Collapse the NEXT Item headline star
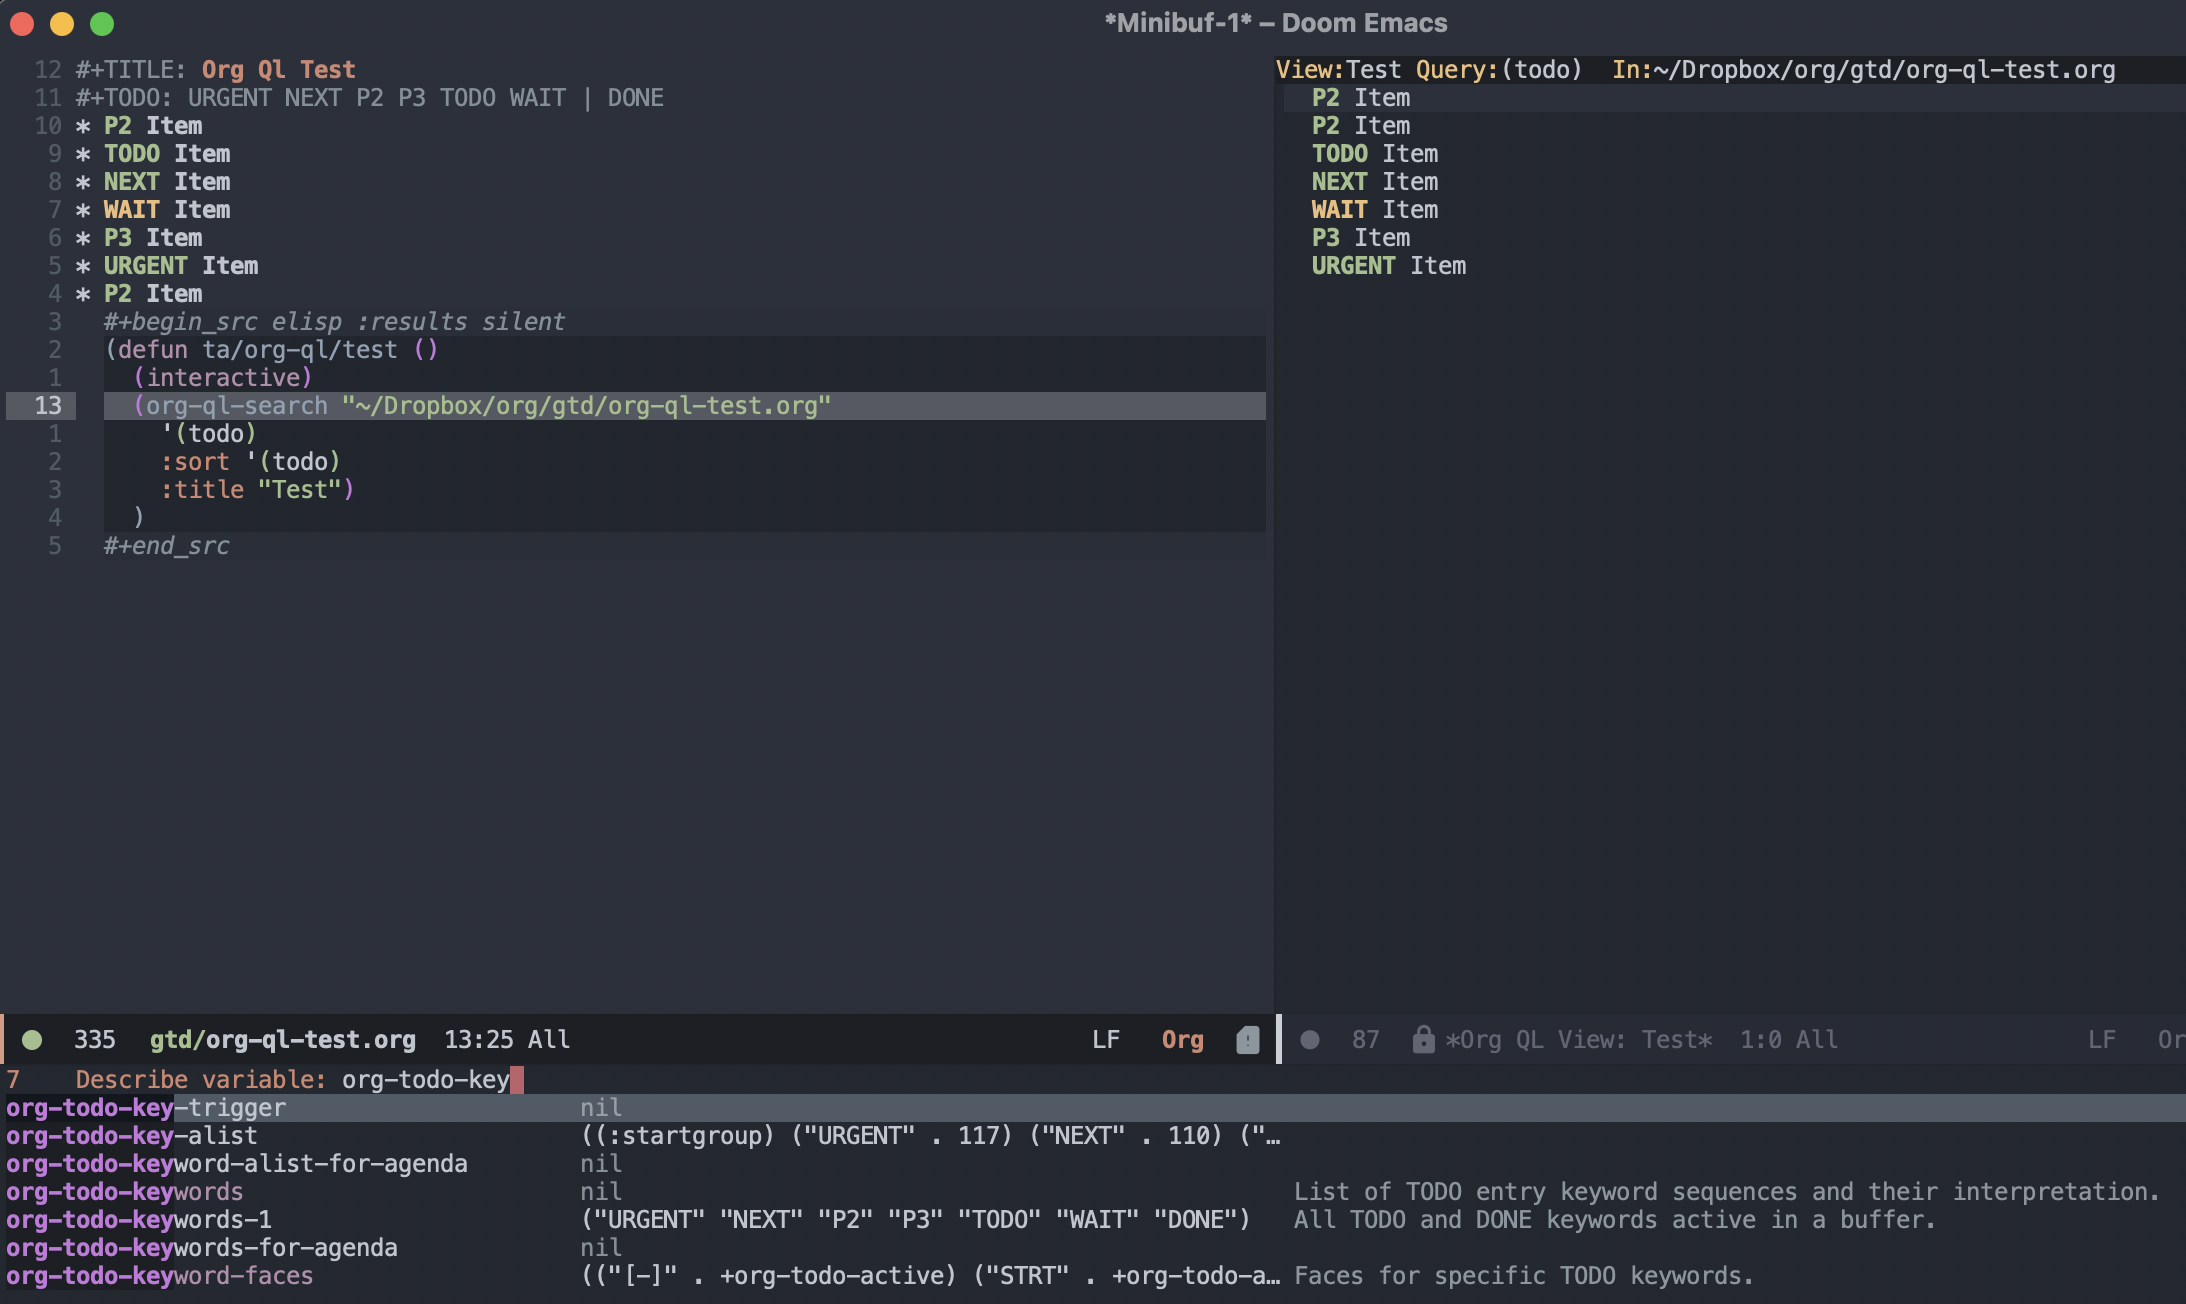 (x=84, y=181)
